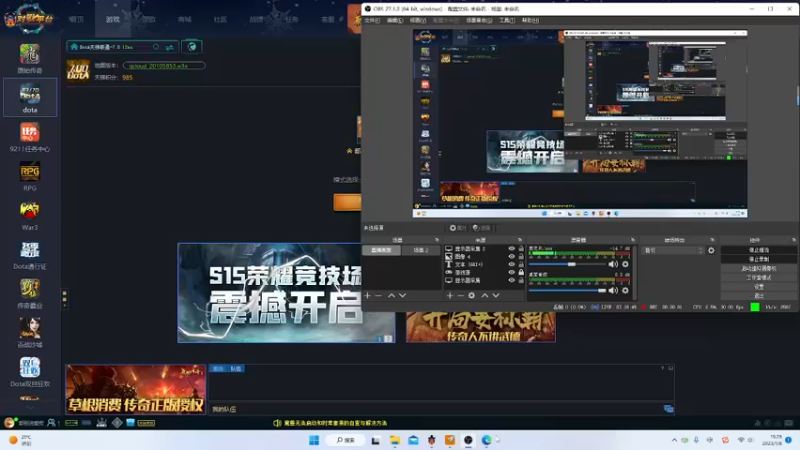The width and height of the screenshot is (800, 450).
Task: Toggle visibility of the text GDI+ source
Action: [511, 264]
